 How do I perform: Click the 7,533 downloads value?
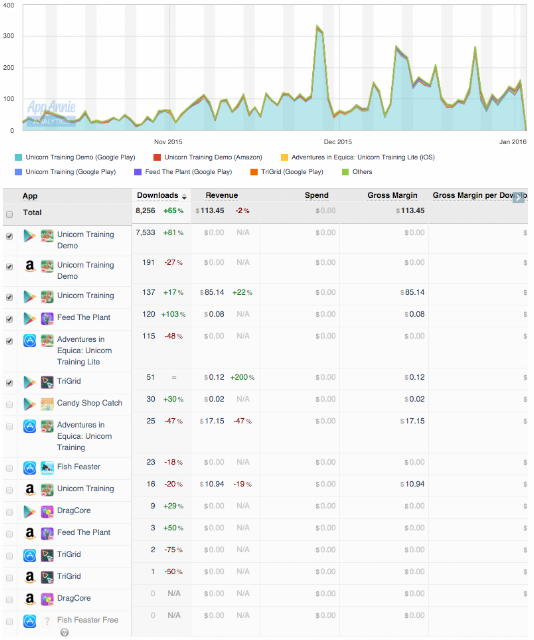coord(145,233)
